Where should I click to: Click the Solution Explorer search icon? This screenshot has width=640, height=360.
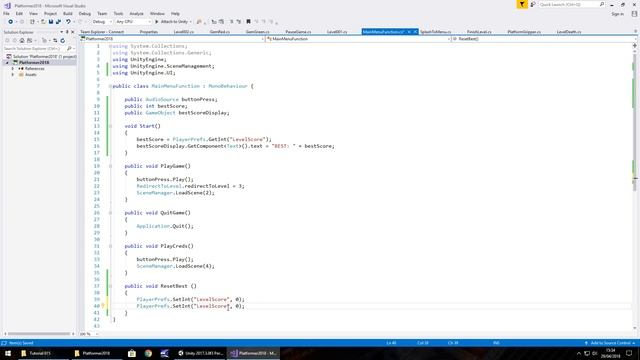point(69,49)
